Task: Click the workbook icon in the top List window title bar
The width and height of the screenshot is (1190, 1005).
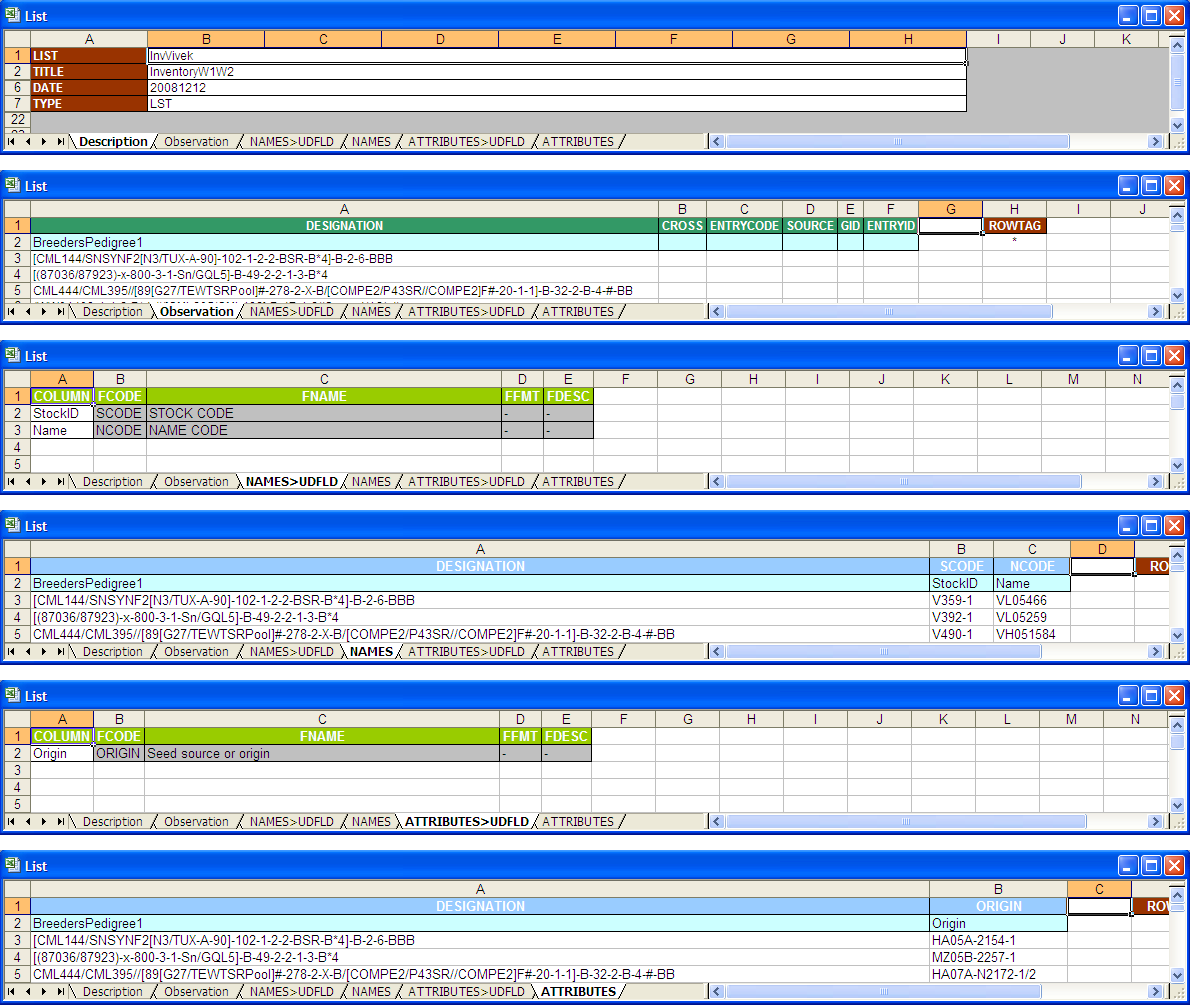Action: [x=13, y=15]
